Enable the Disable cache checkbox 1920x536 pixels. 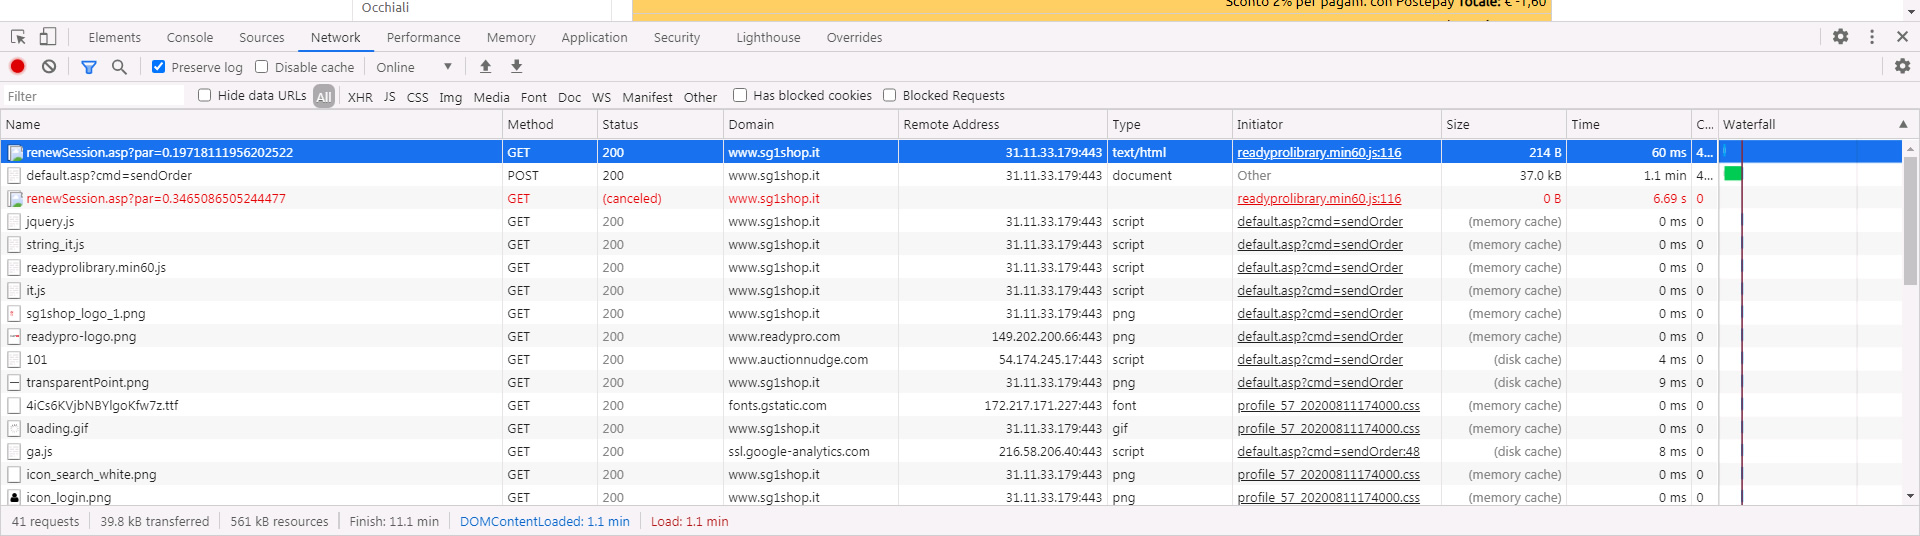tap(262, 67)
